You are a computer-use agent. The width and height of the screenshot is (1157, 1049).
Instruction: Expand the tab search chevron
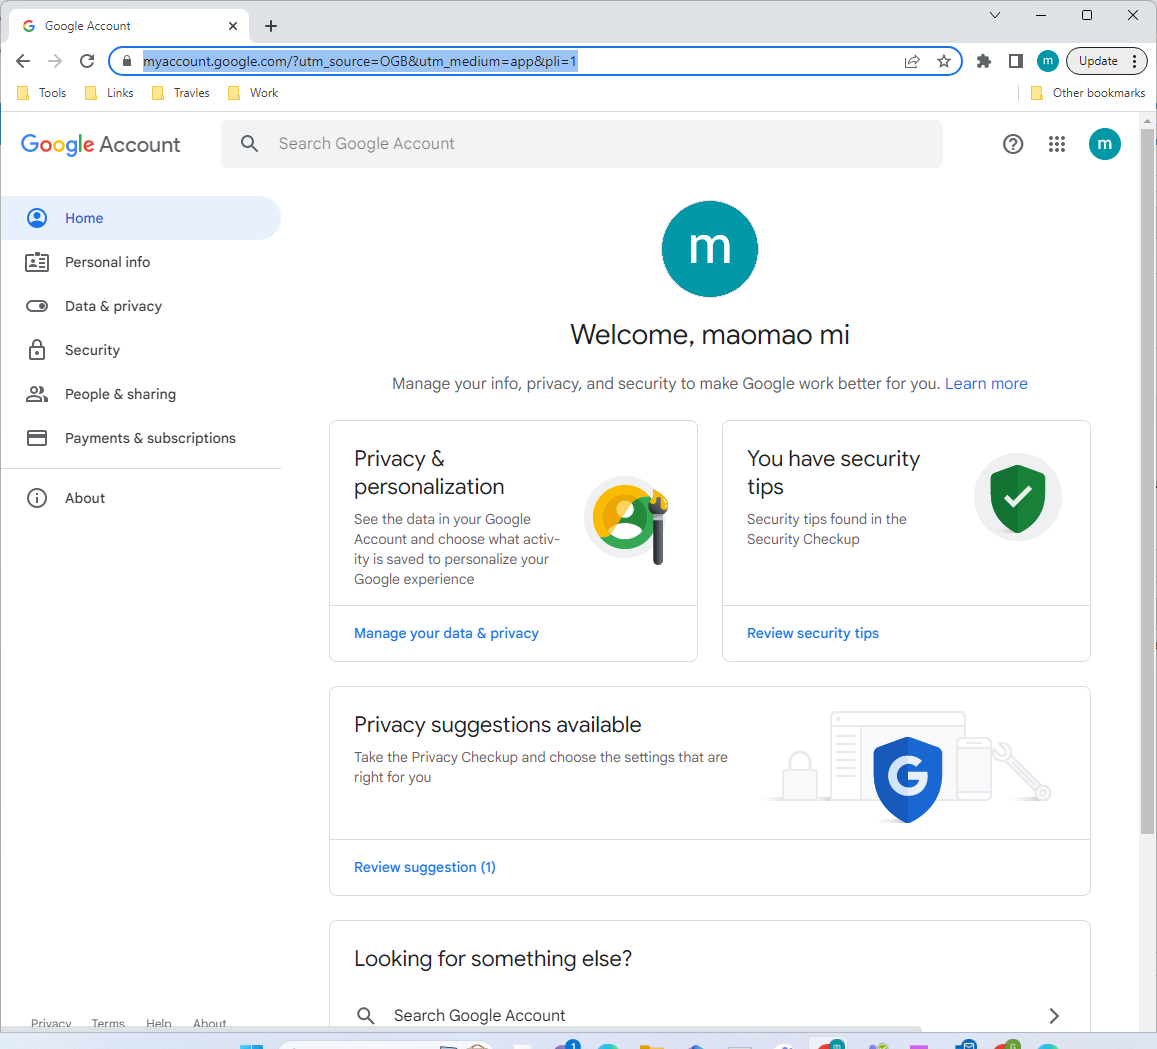[x=995, y=15]
